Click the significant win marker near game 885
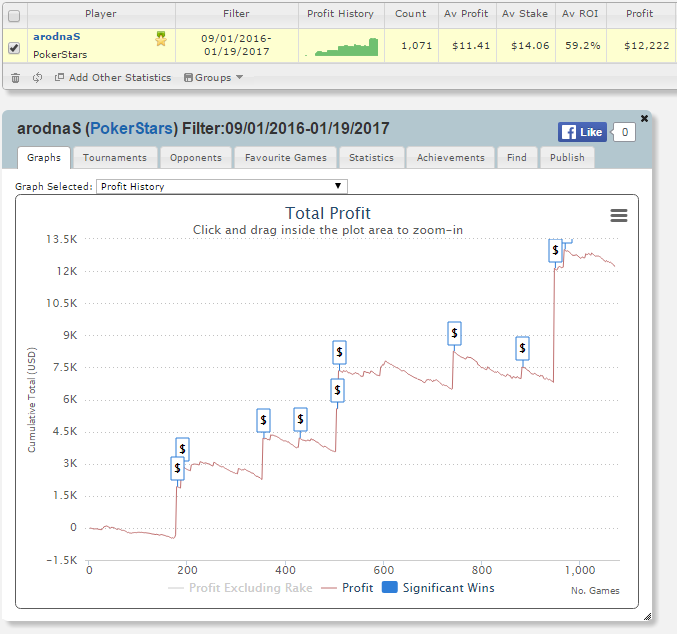Image resolution: width=677 pixels, height=634 pixels. [522, 348]
